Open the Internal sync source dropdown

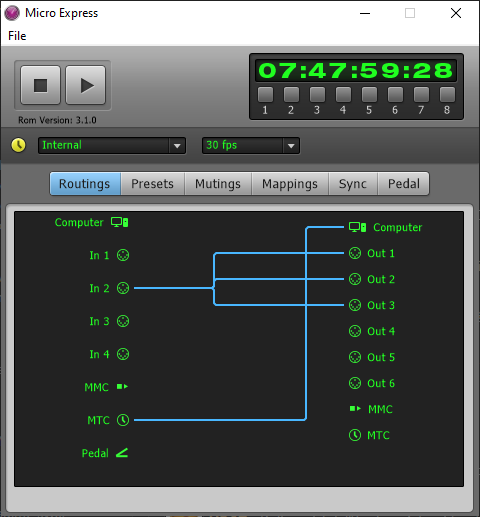pos(112,145)
